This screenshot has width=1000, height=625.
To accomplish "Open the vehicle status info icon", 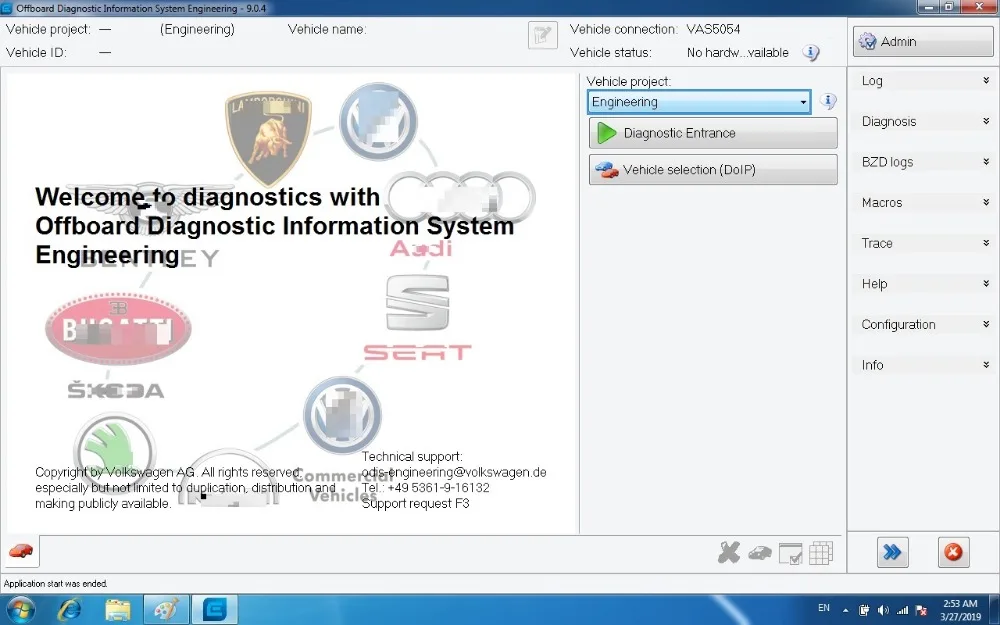I will (811, 53).
